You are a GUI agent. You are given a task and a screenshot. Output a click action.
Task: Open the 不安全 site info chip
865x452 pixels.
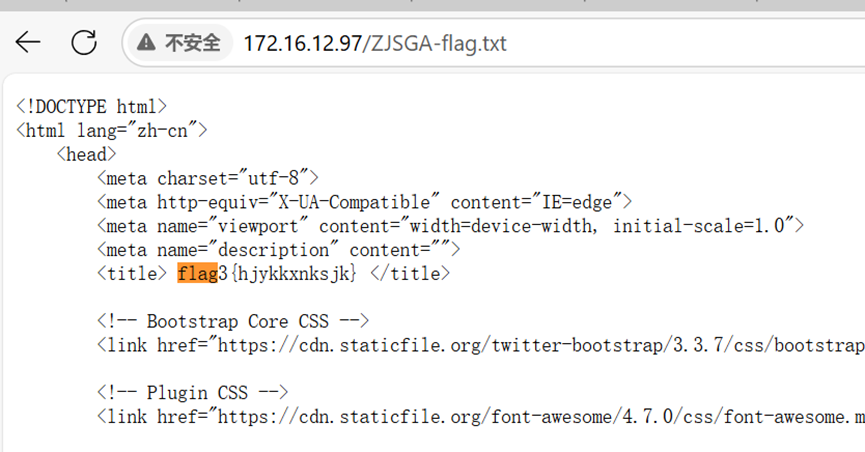[x=180, y=42]
